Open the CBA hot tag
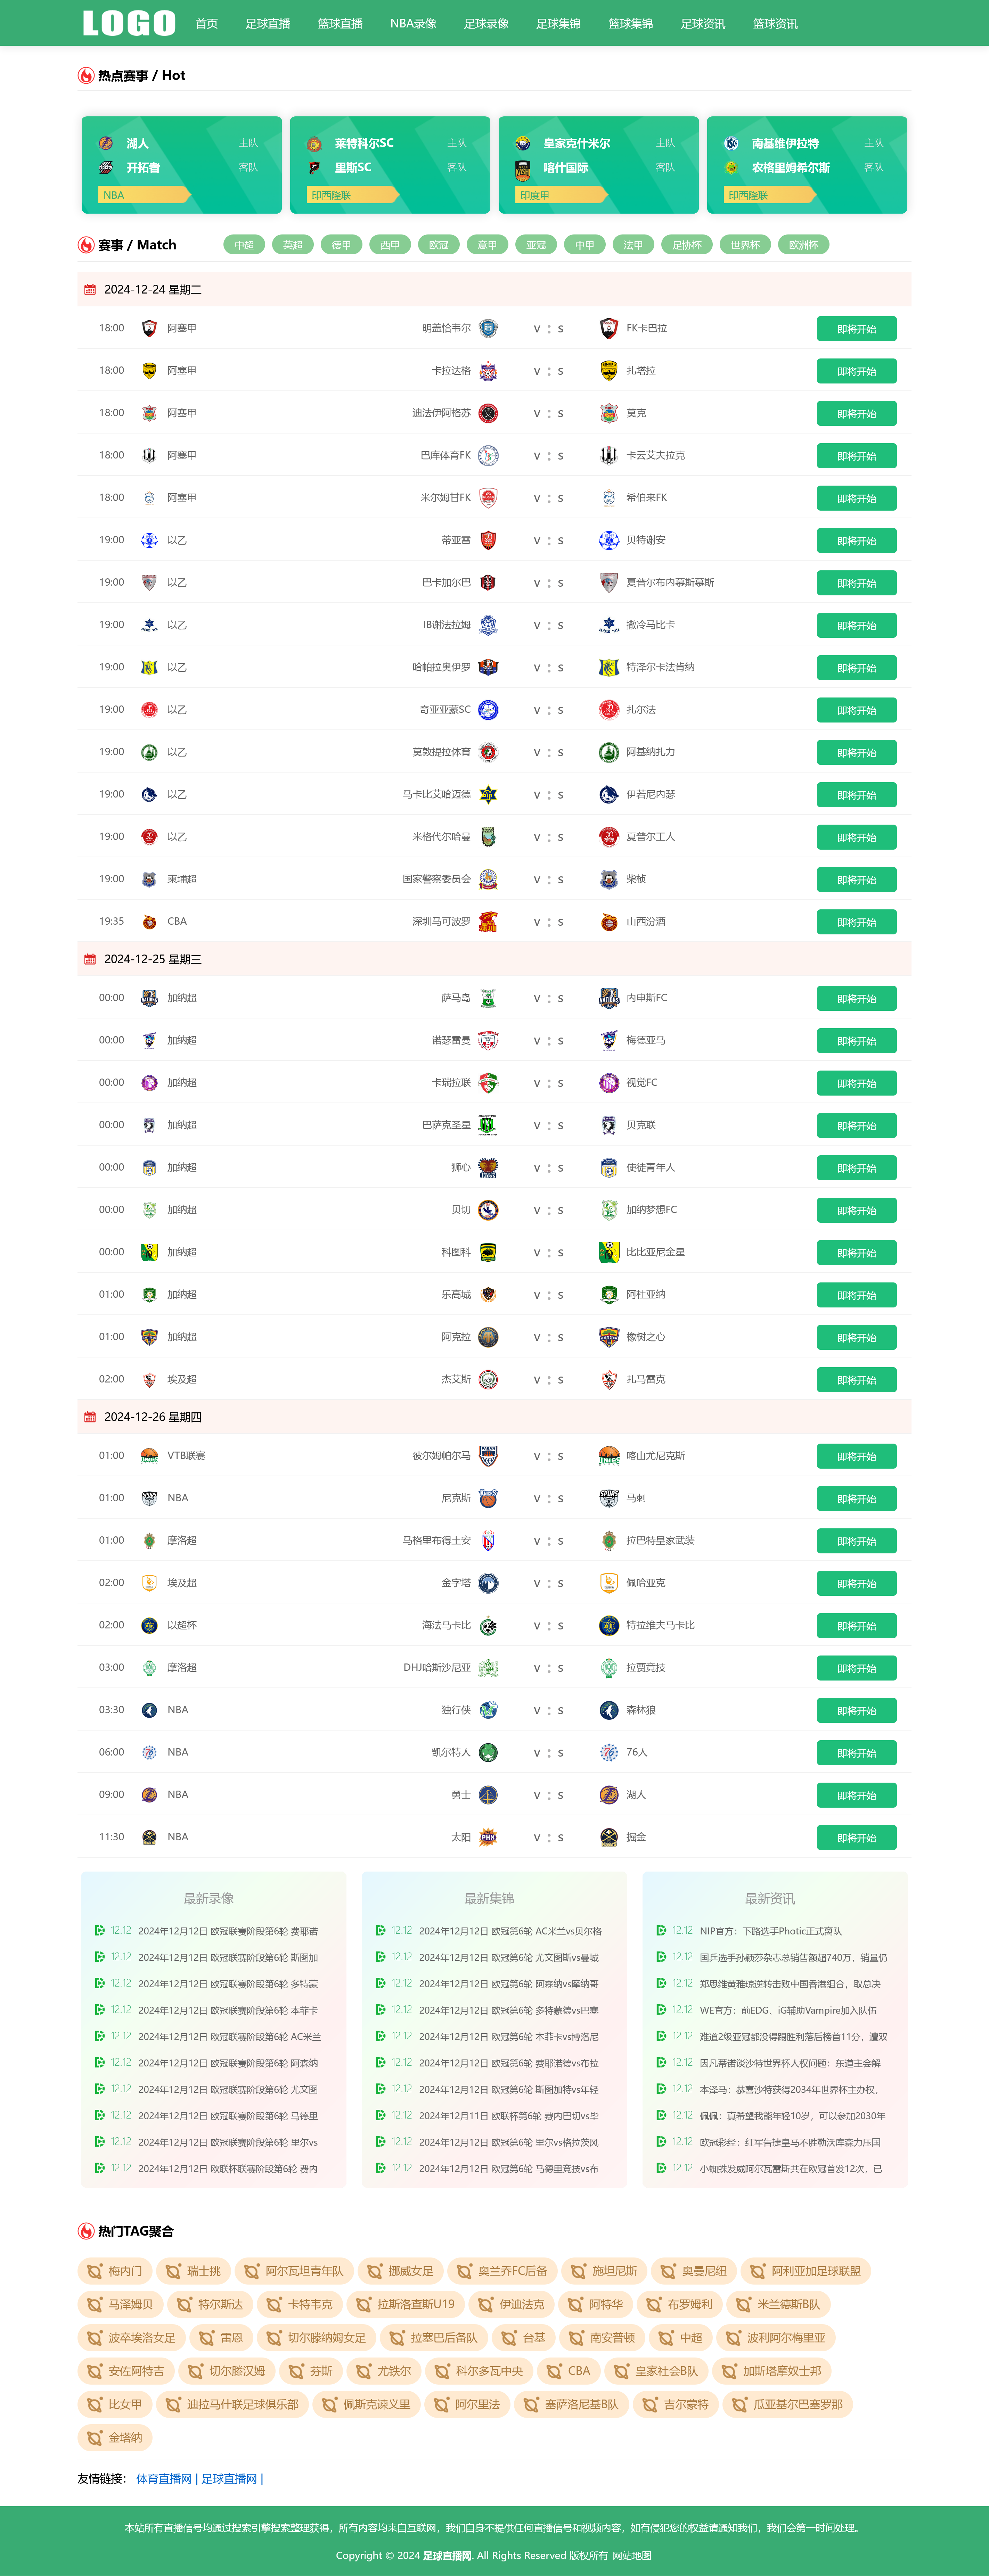 568,2371
